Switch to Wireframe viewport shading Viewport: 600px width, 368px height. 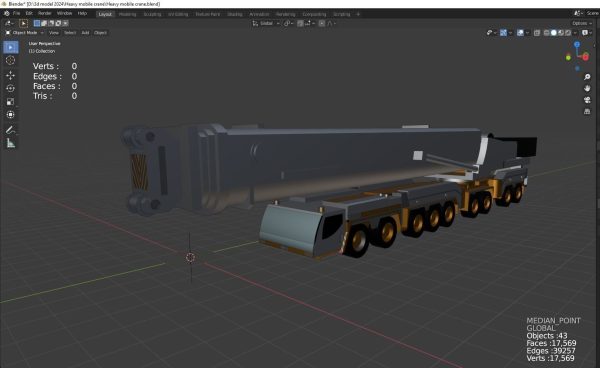[546, 33]
